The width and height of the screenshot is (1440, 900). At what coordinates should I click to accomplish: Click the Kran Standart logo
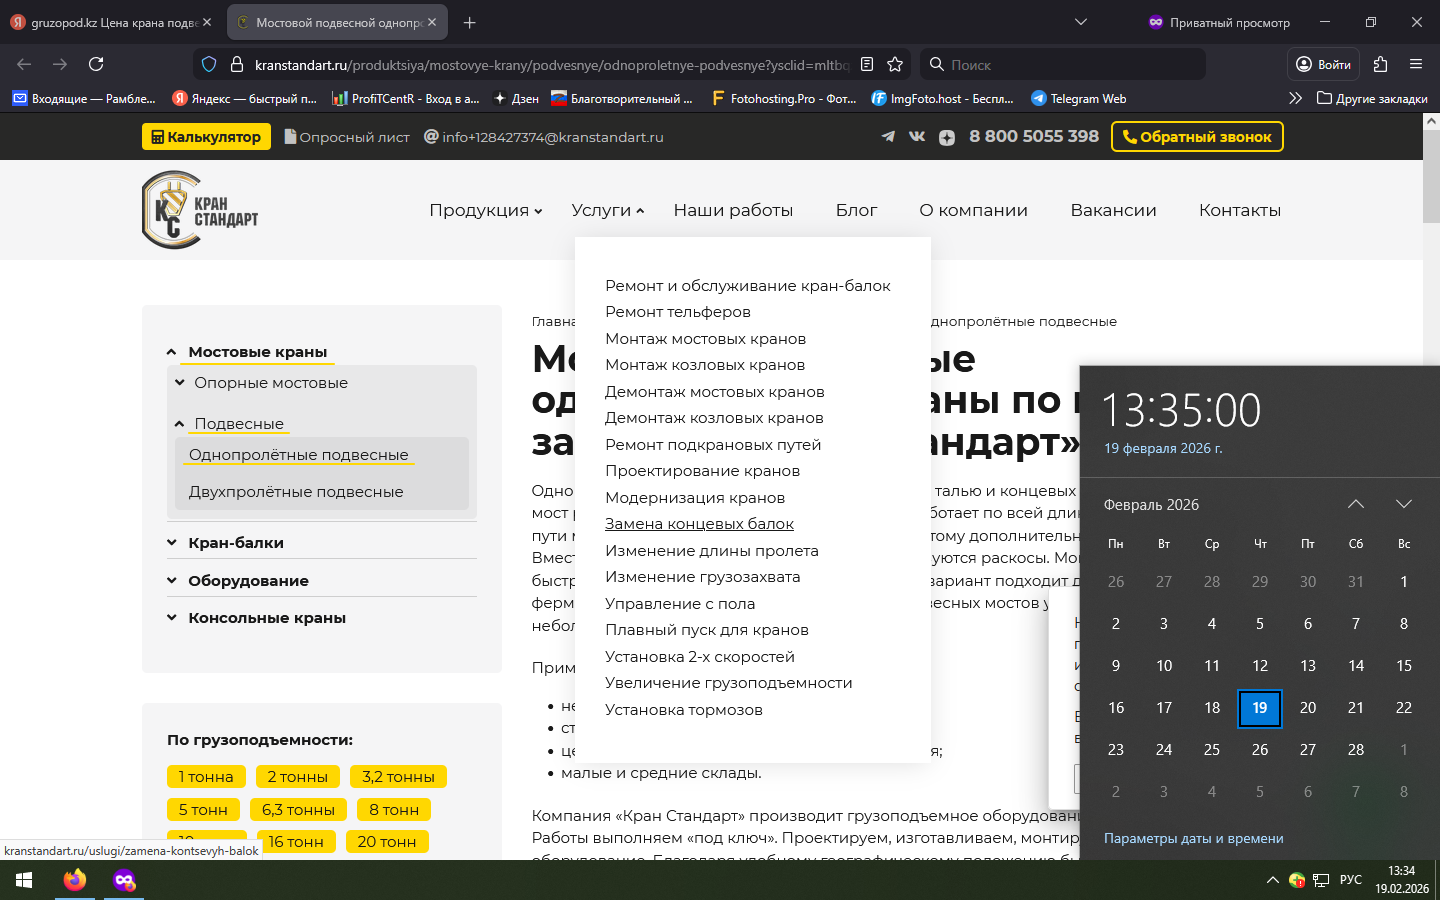click(x=200, y=210)
